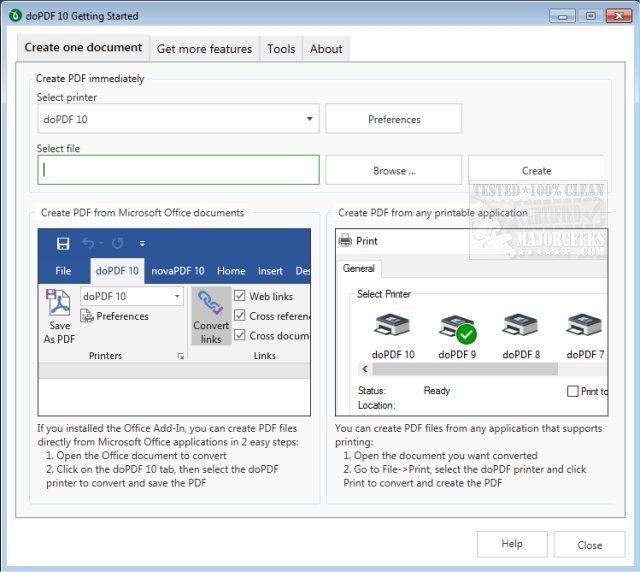The height and width of the screenshot is (572, 640).
Task: Open the Tools tab
Action: (x=281, y=48)
